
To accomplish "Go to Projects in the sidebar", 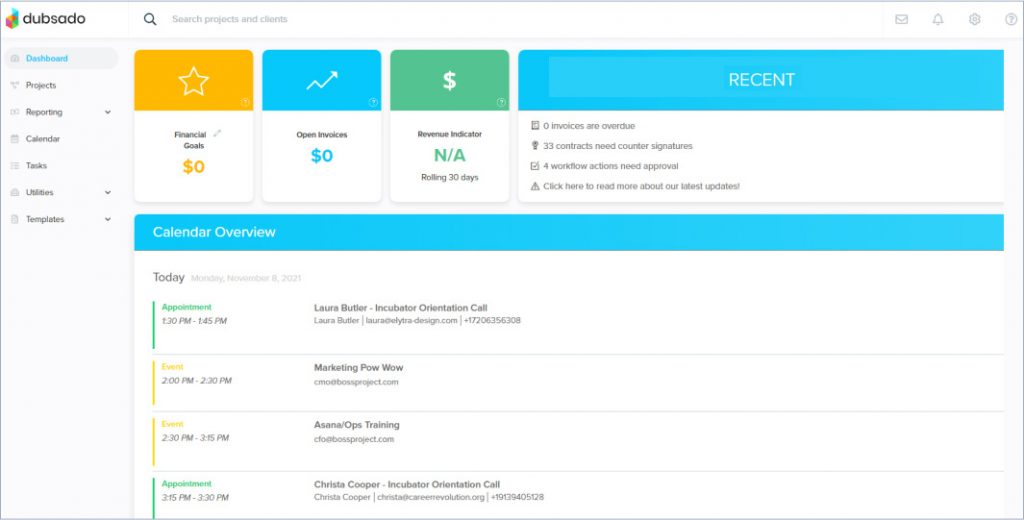I will tap(41, 85).
